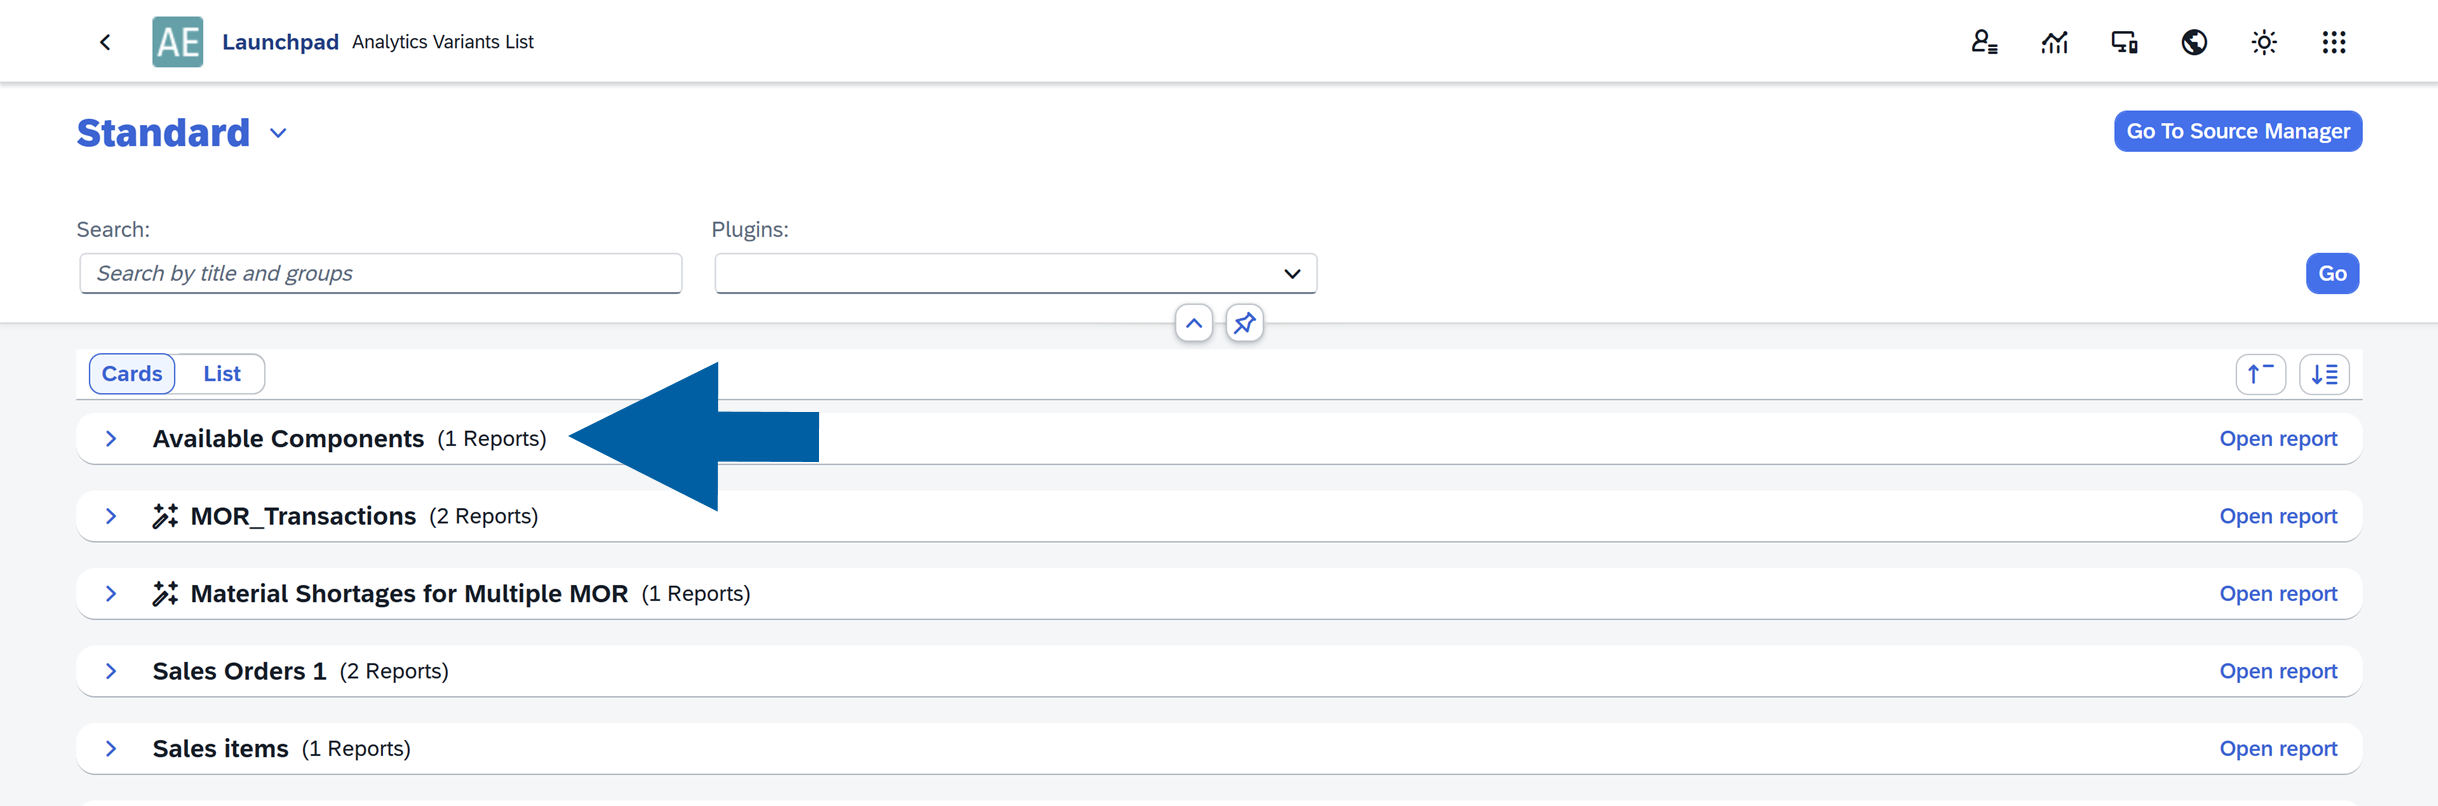Screen dimensions: 2438x806
Task: Click the theme brightness sun icon
Action: pyautogui.click(x=2264, y=41)
